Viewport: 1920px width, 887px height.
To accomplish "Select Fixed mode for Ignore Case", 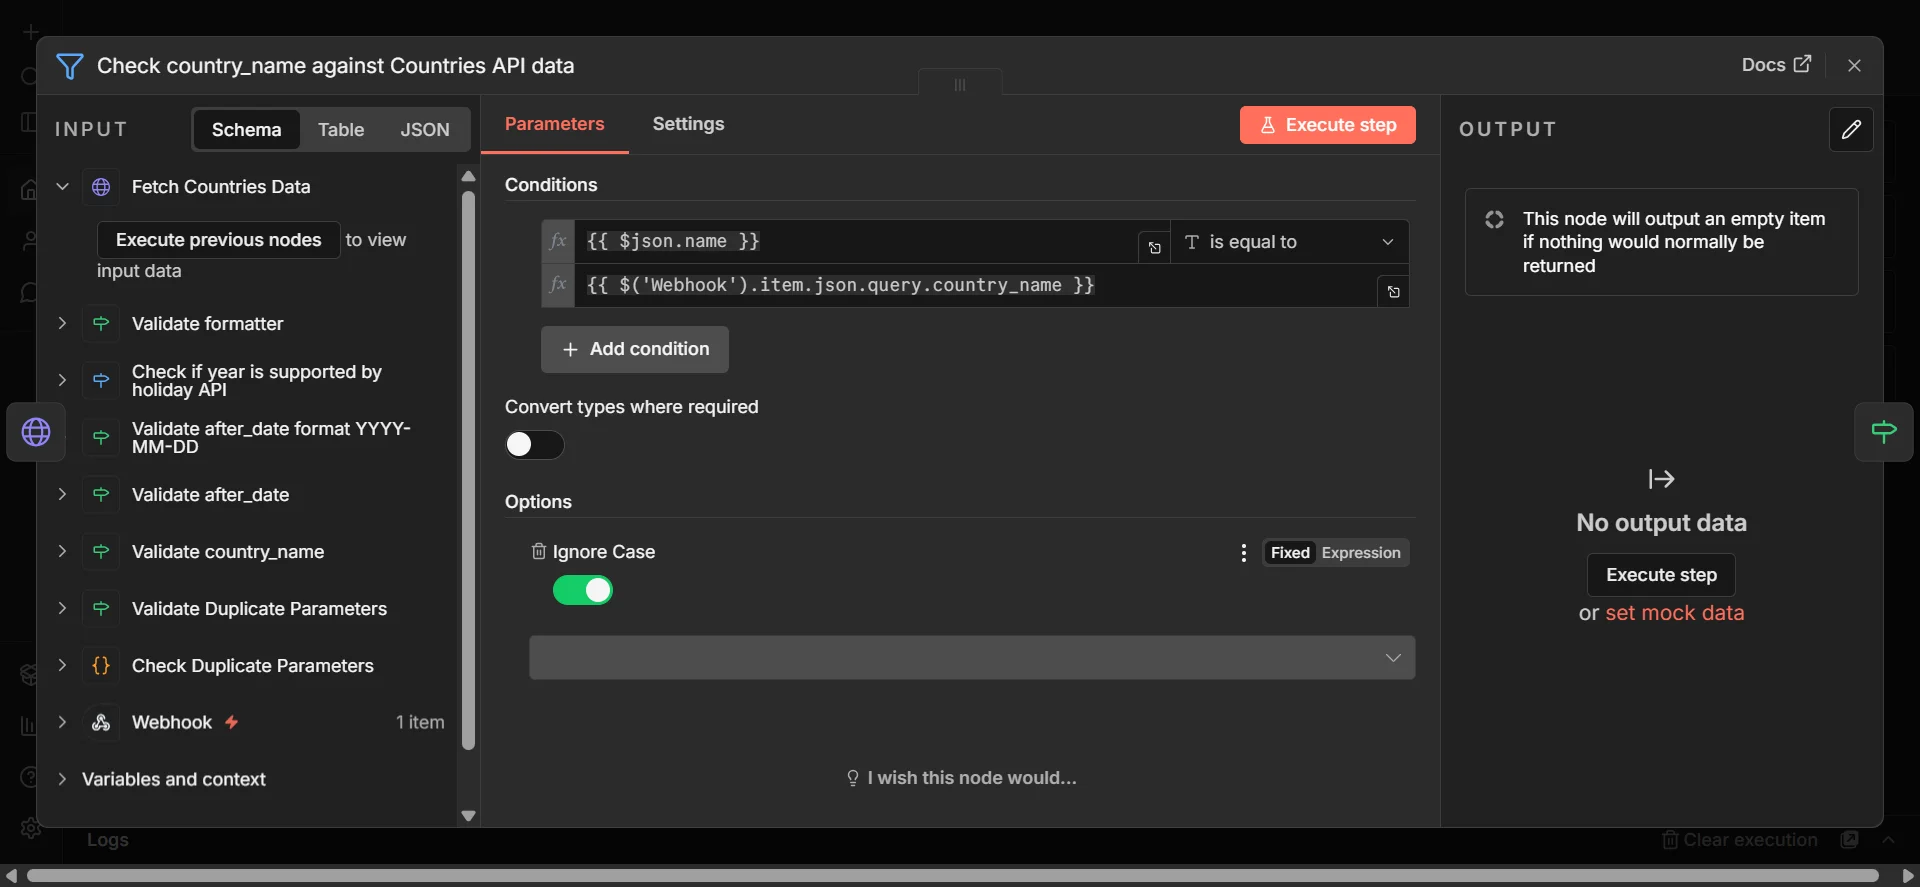I will point(1289,553).
